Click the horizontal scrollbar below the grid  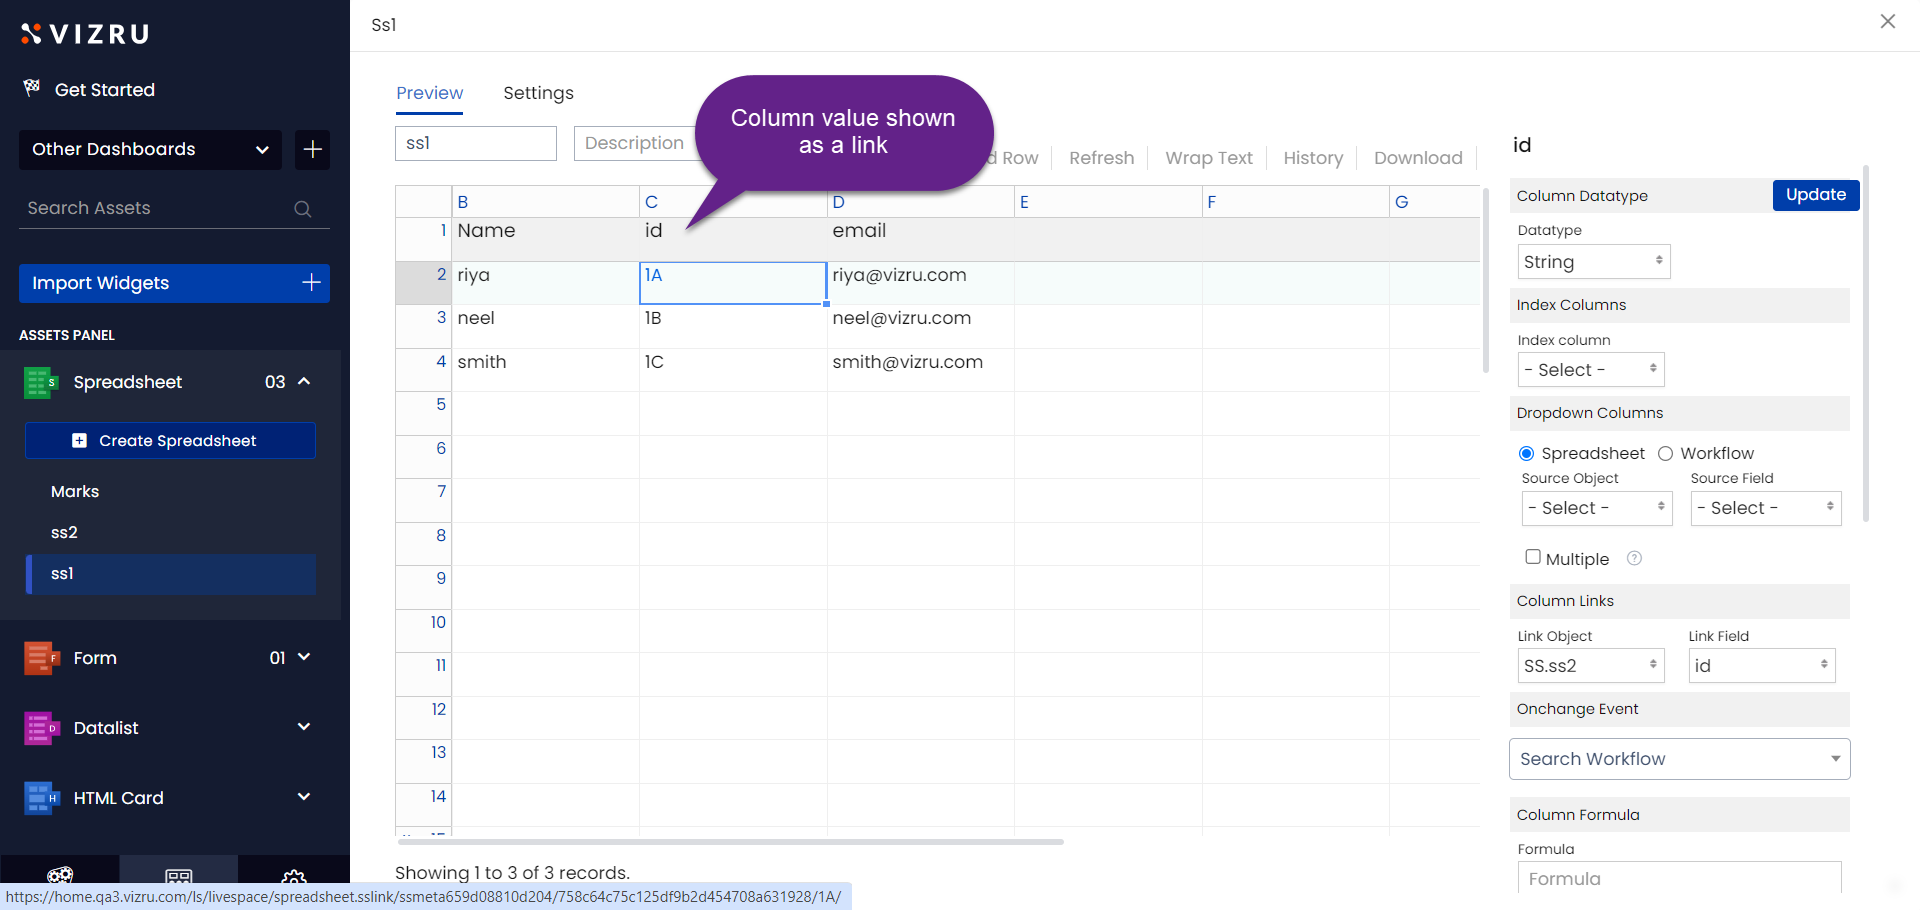click(x=730, y=842)
